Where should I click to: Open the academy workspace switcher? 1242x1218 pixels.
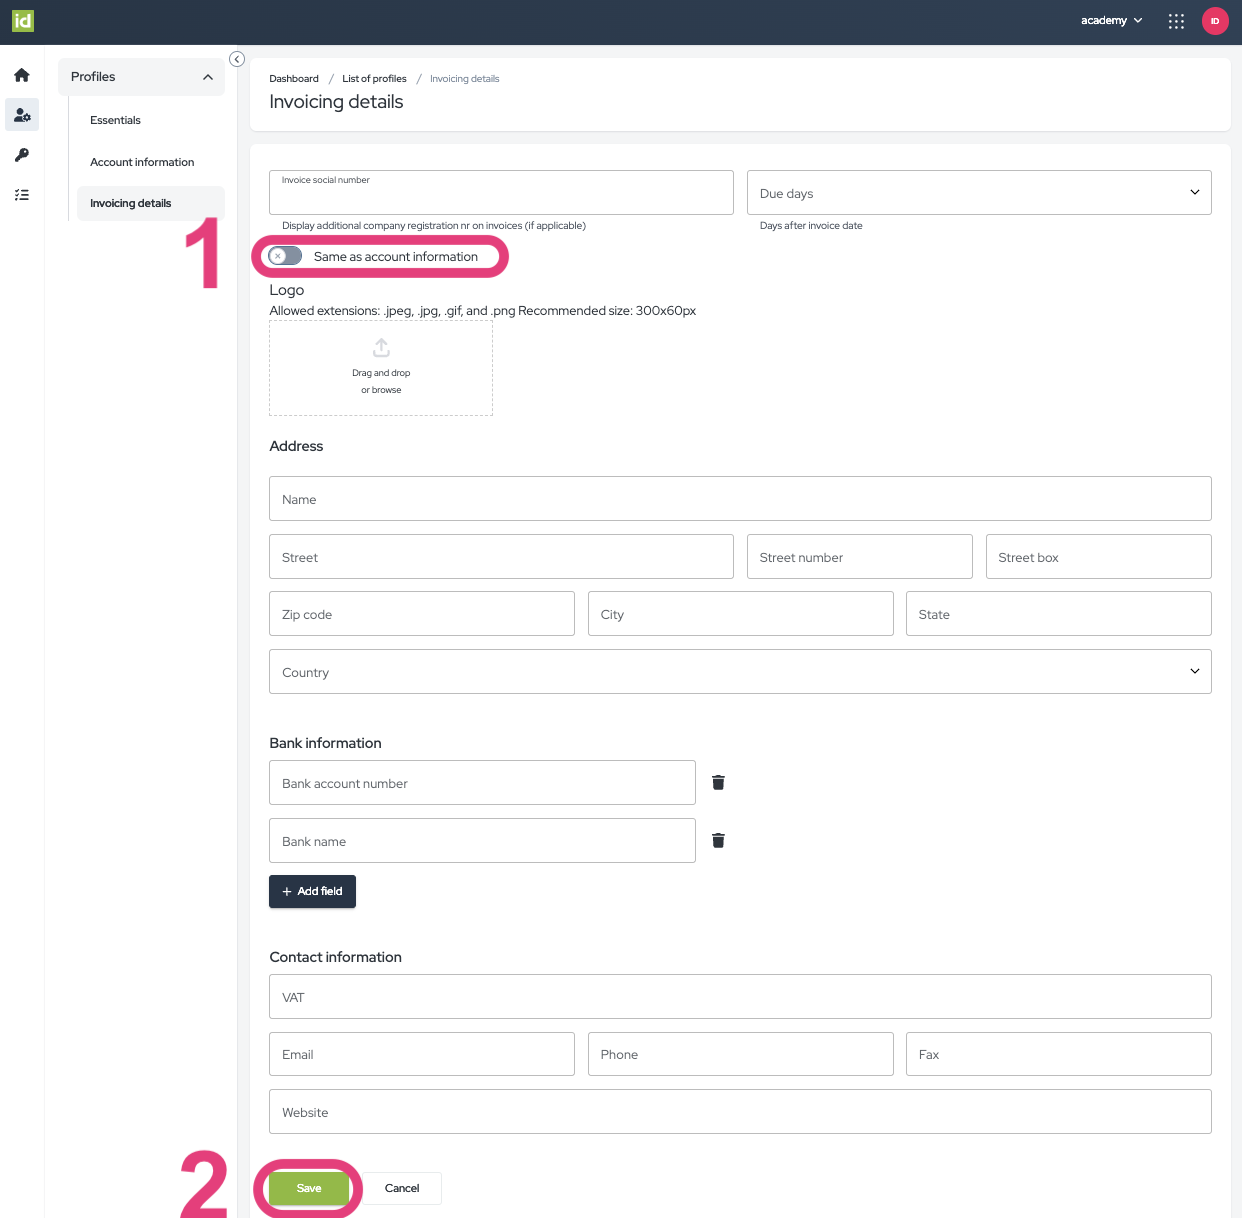click(1110, 20)
